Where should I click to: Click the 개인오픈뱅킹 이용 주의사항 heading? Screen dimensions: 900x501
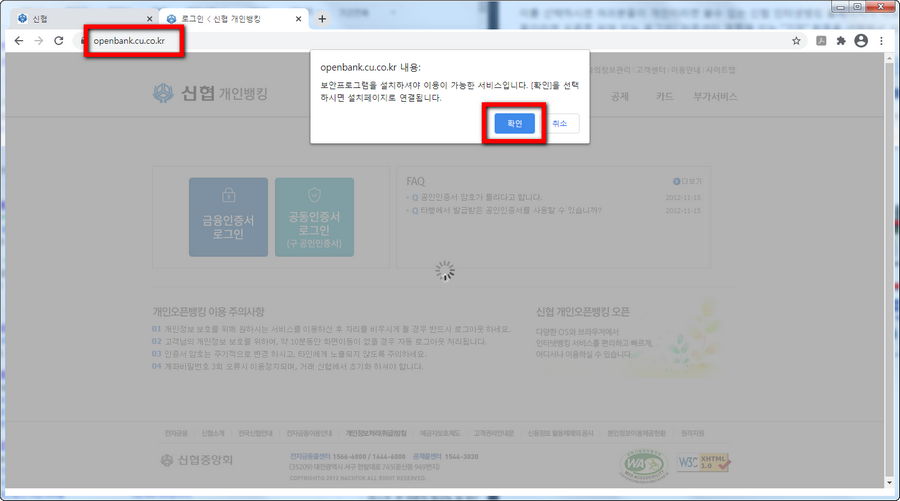(208, 312)
